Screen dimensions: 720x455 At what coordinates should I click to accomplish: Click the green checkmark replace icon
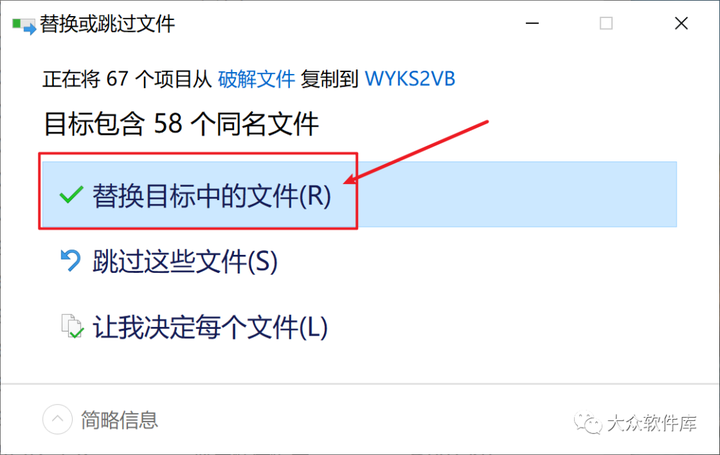(x=71, y=195)
